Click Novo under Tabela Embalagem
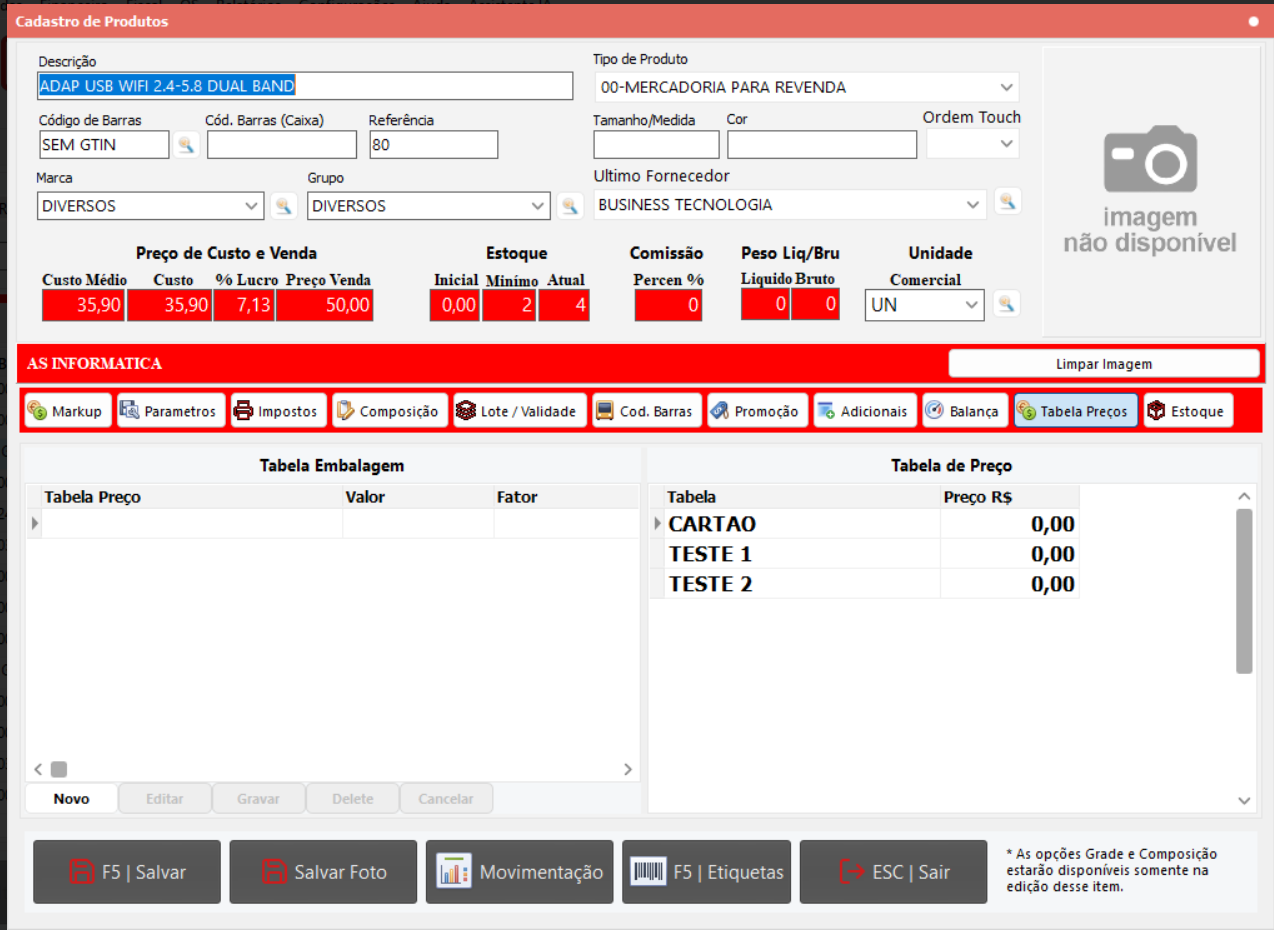The image size is (1274, 930). point(72,799)
